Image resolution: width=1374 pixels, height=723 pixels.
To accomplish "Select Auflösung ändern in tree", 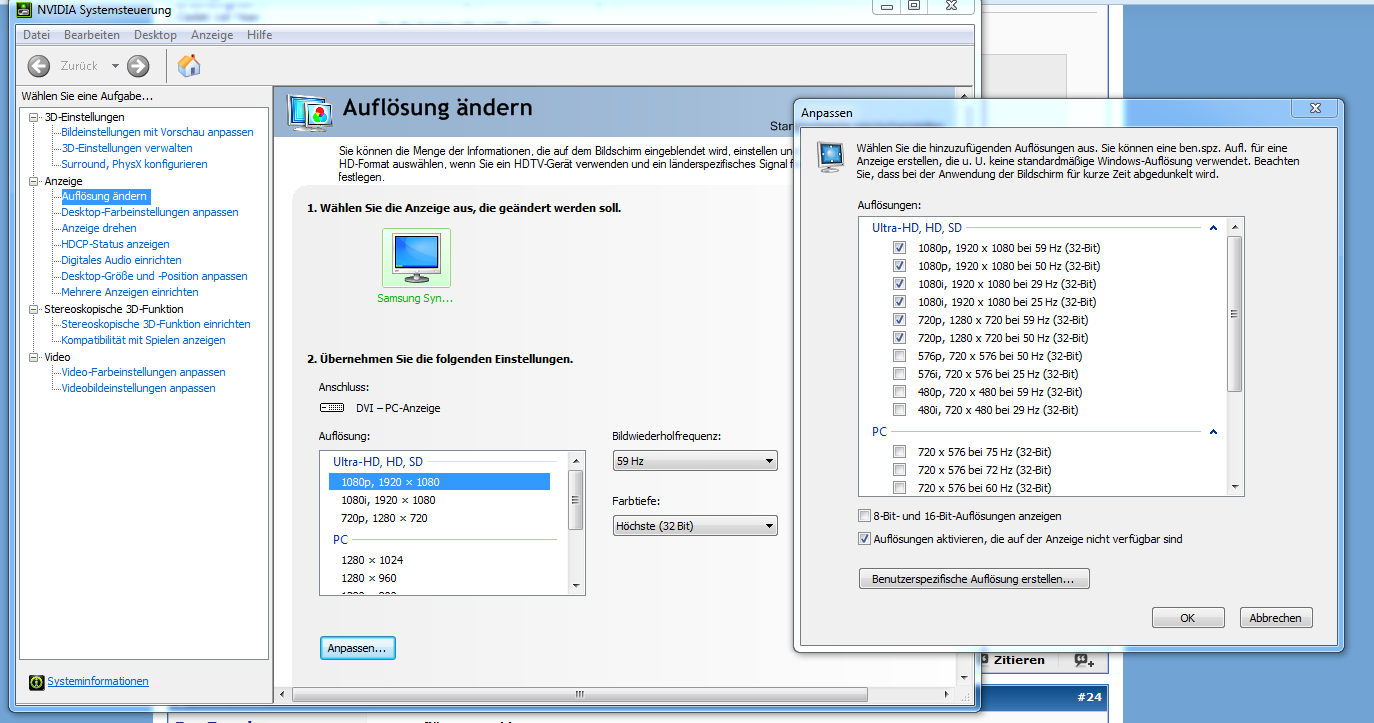I will [104, 196].
